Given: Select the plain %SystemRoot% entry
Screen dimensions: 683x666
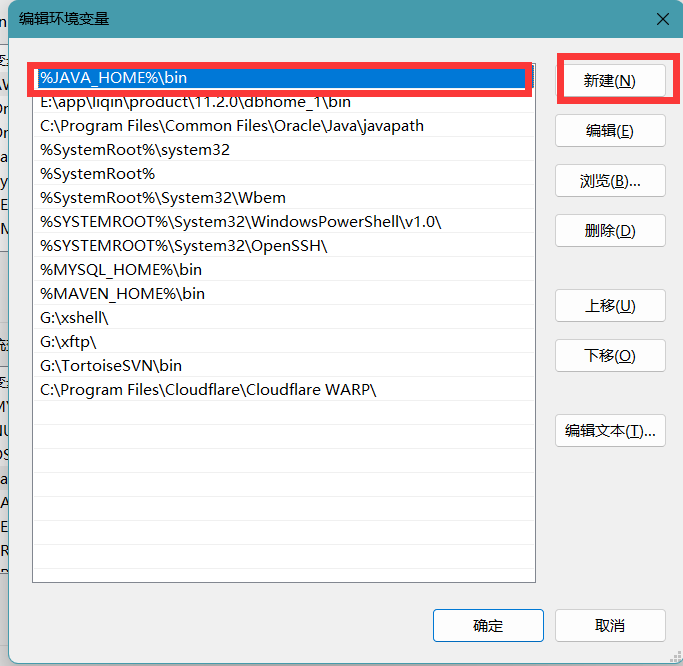Looking at the screenshot, I should point(284,174).
